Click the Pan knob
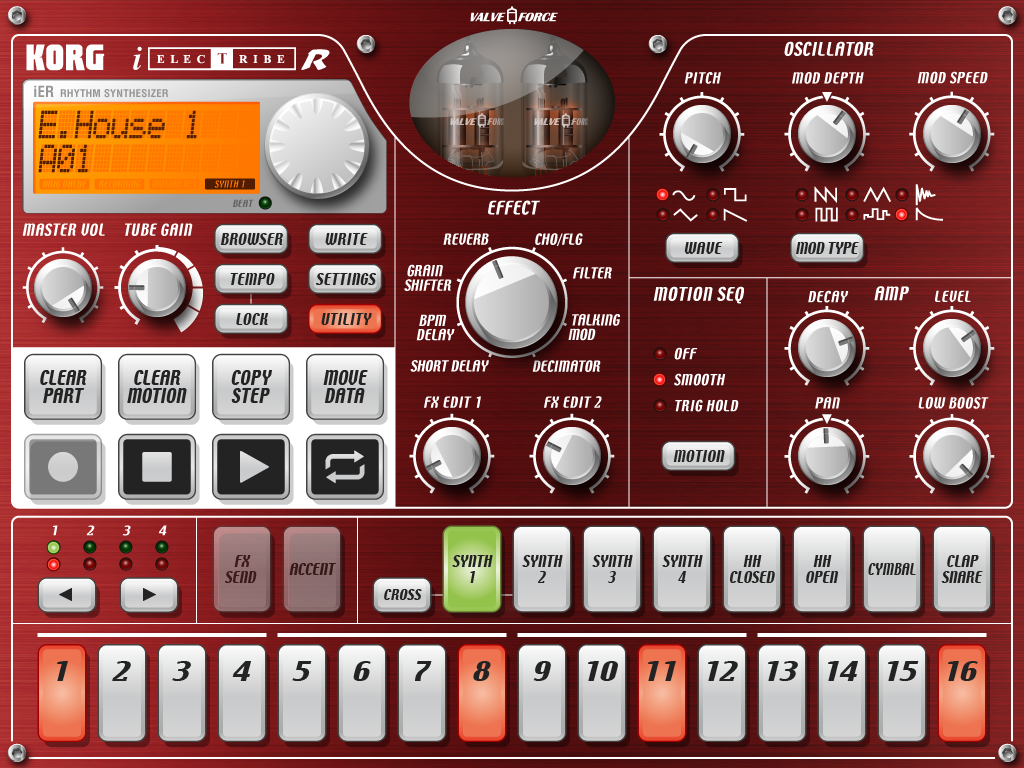Screen dimensions: 1024x768 tap(827, 456)
